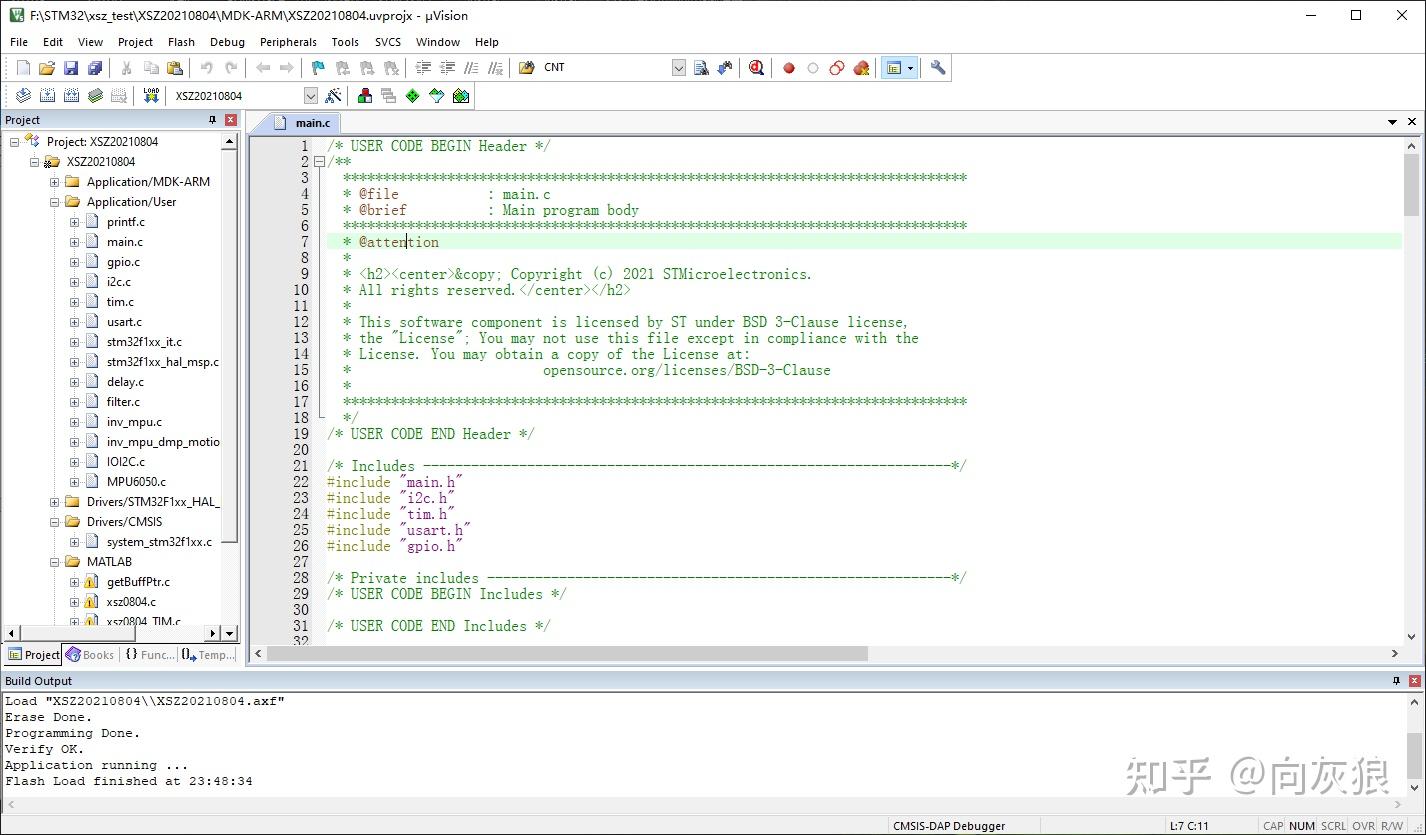Start a debug session

point(755,67)
